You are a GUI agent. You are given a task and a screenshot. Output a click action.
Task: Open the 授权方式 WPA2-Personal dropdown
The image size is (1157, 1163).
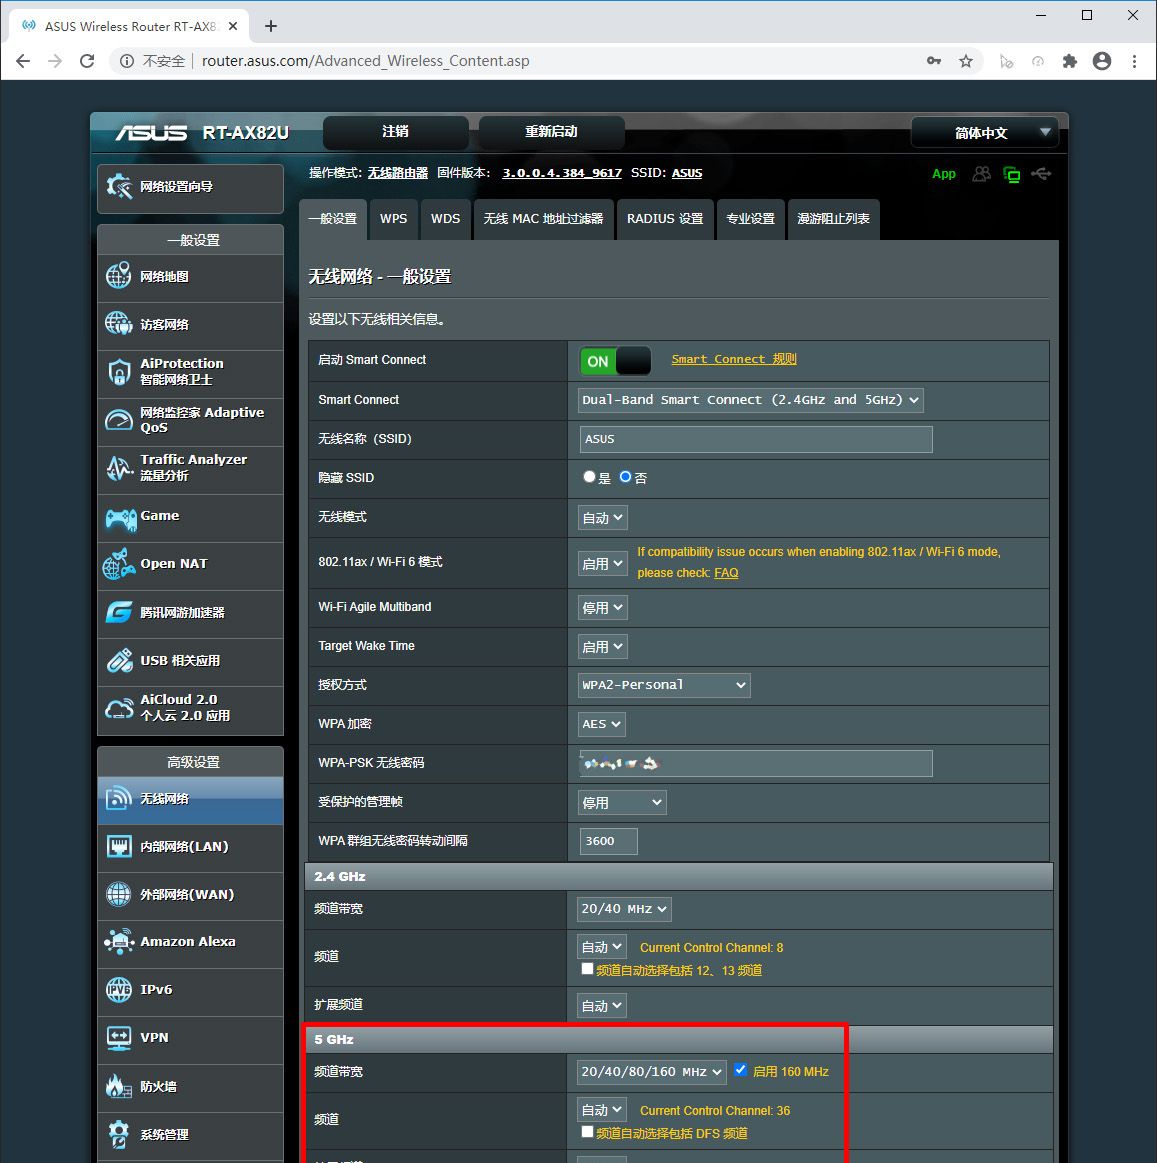coord(663,685)
